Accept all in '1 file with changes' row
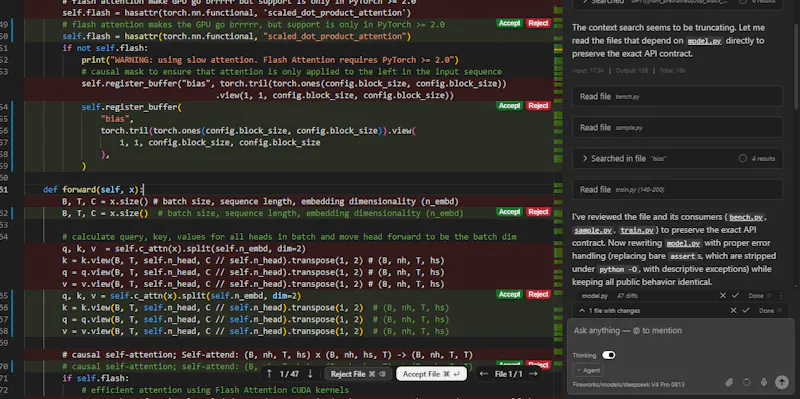The width and height of the screenshot is (800, 399). coord(746,310)
